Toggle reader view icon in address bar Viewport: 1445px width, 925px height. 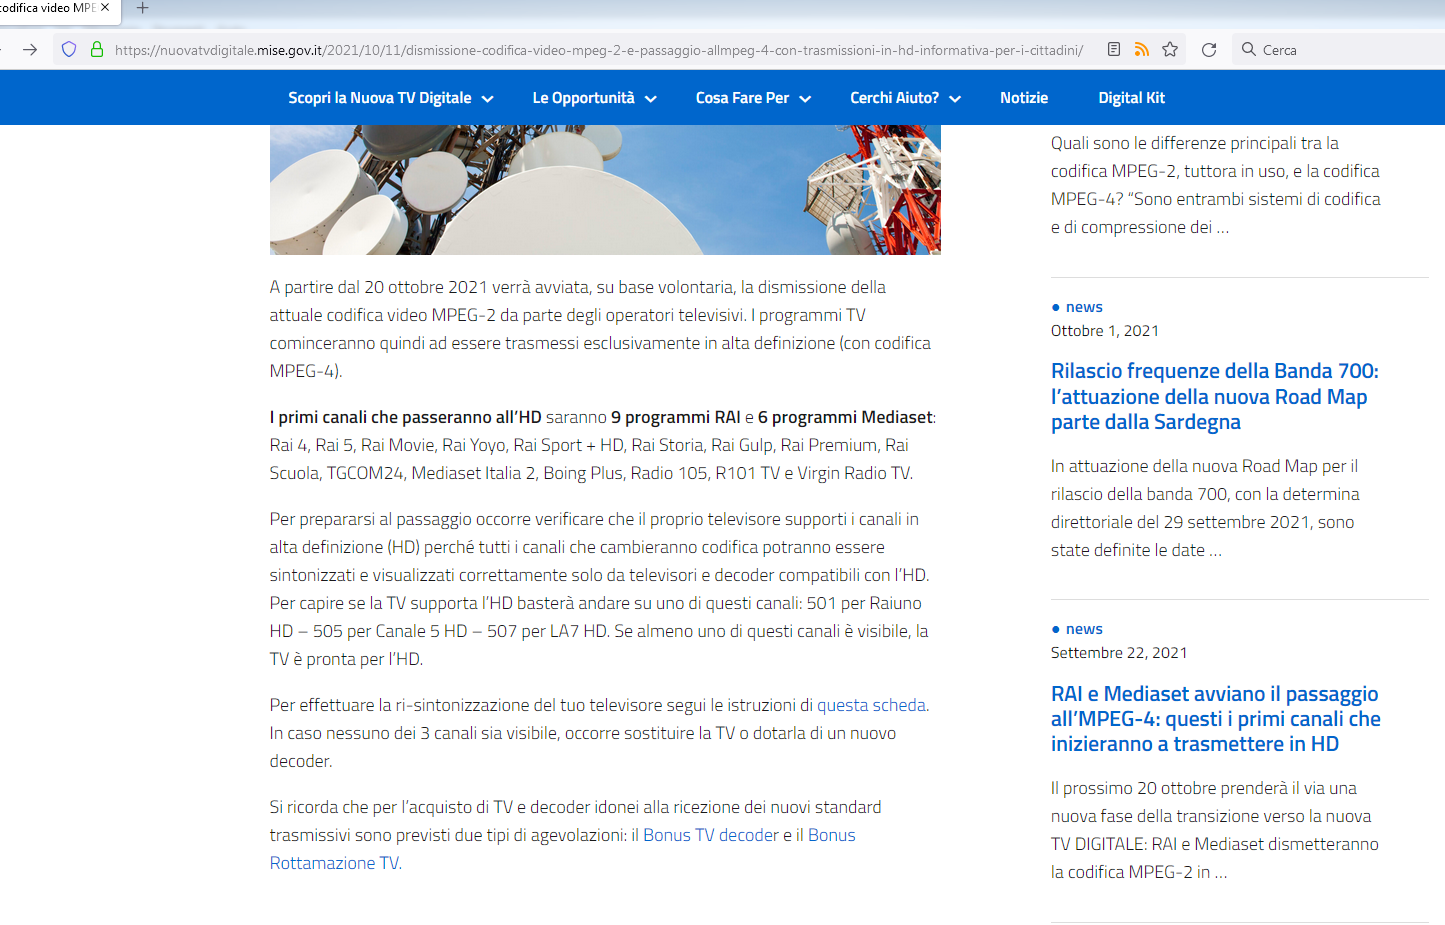(1114, 49)
